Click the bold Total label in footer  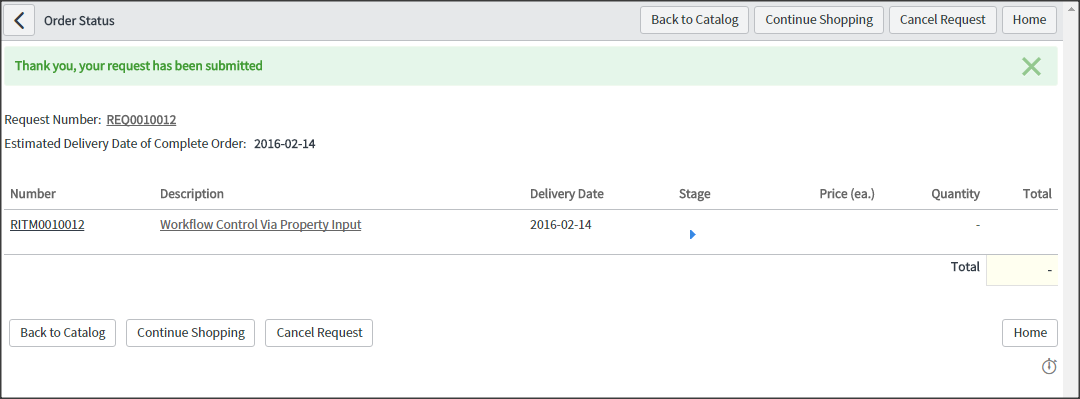[965, 267]
